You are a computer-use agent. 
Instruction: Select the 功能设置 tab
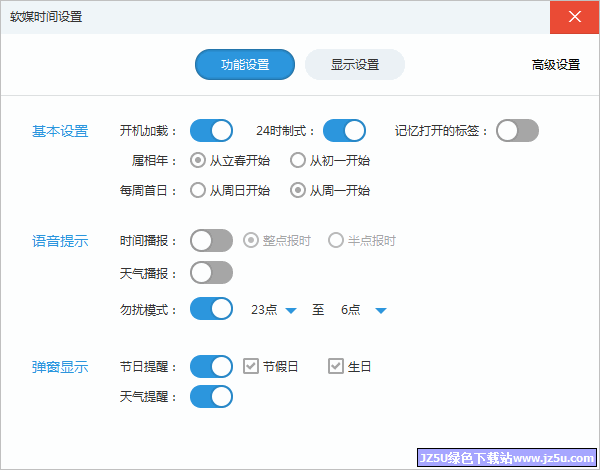(x=245, y=64)
